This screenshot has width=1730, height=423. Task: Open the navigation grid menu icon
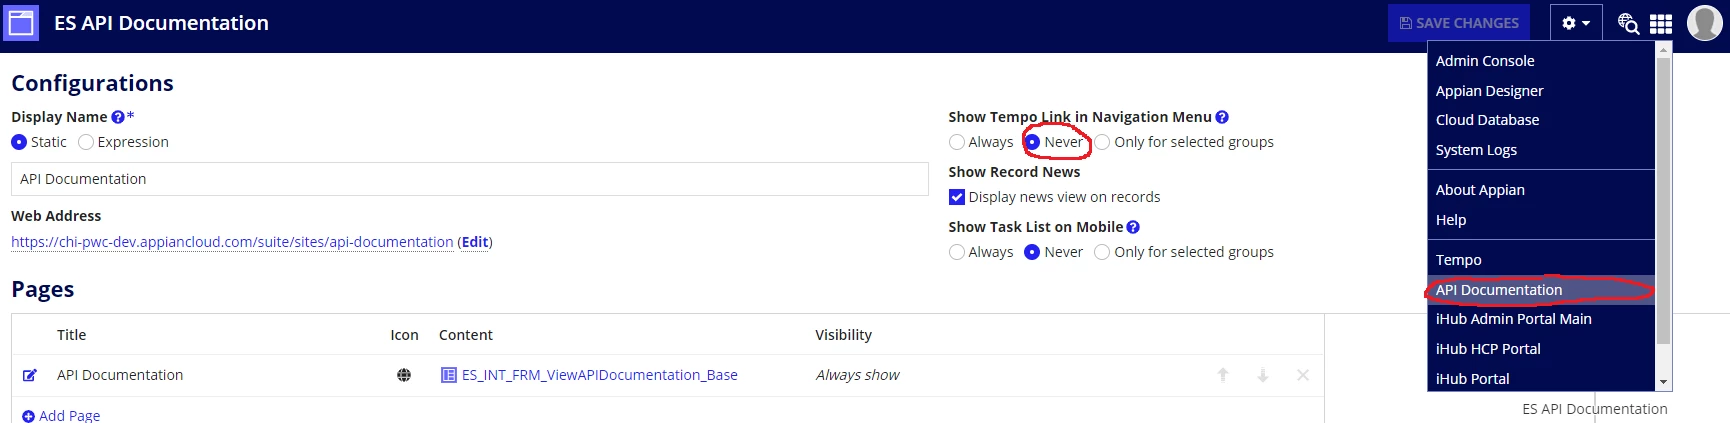[1661, 23]
